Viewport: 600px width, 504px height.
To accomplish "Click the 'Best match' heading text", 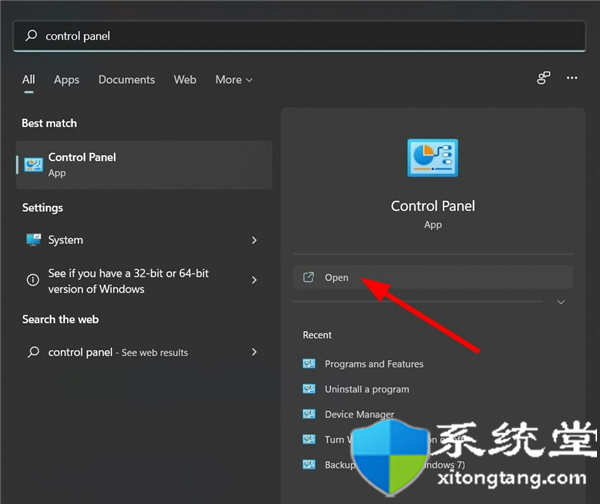I will coord(49,123).
